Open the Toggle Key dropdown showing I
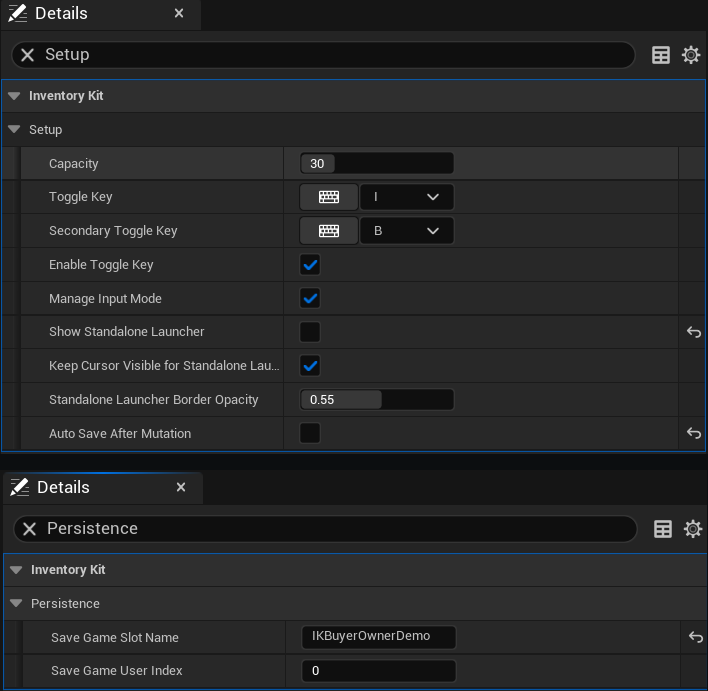This screenshot has height=691, width=708. point(406,197)
